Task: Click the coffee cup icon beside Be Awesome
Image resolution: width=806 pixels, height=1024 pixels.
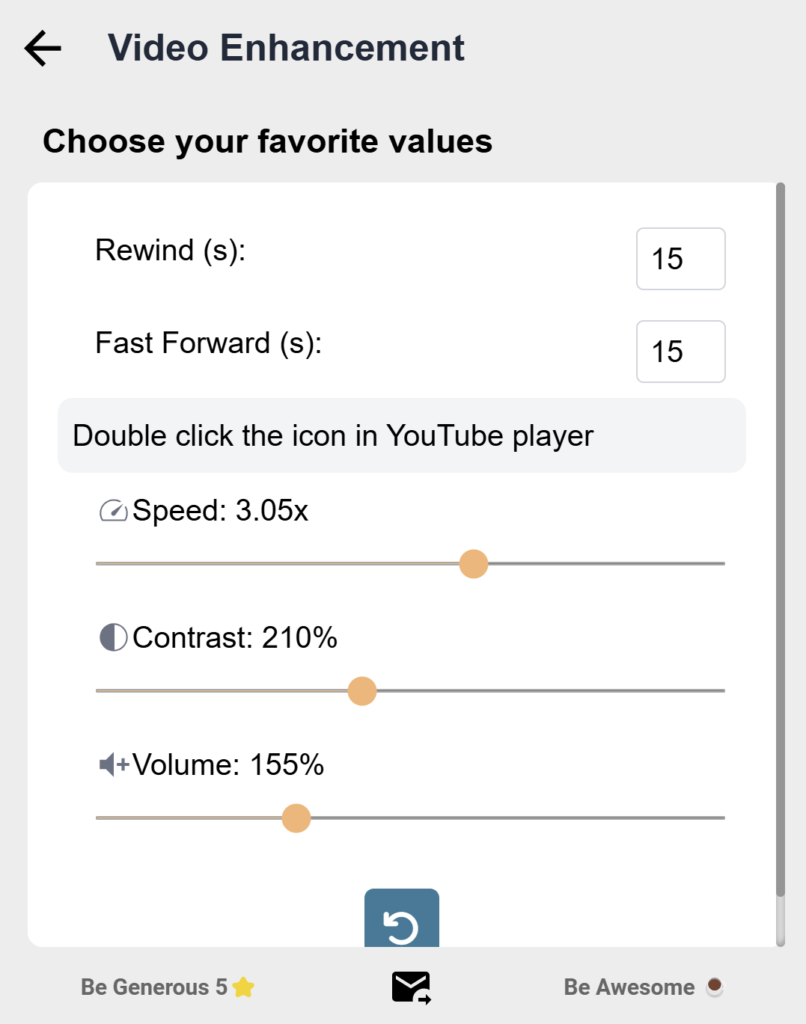Action: click(715, 986)
